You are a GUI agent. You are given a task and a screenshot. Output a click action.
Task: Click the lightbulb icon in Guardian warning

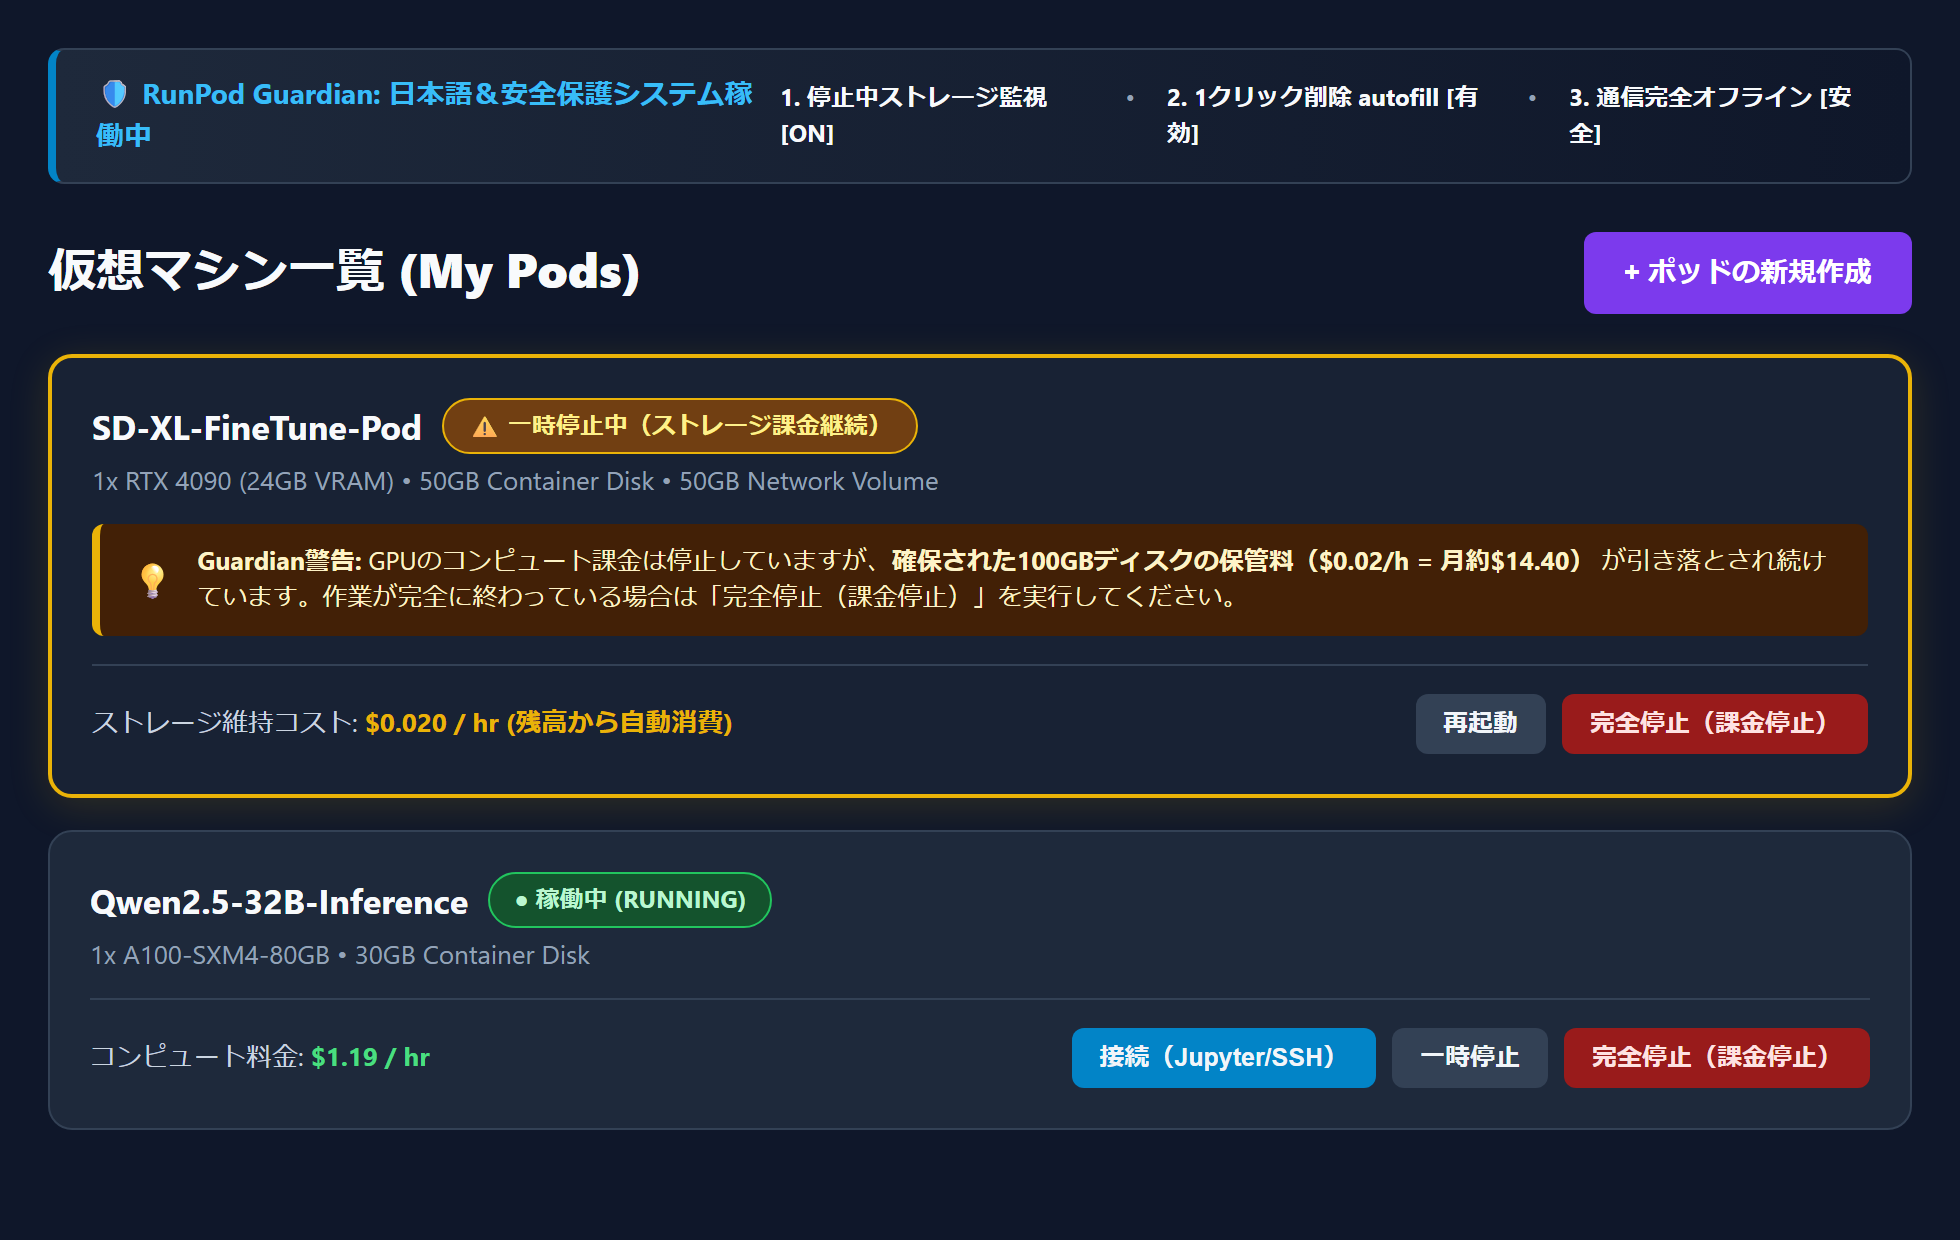[x=153, y=580]
